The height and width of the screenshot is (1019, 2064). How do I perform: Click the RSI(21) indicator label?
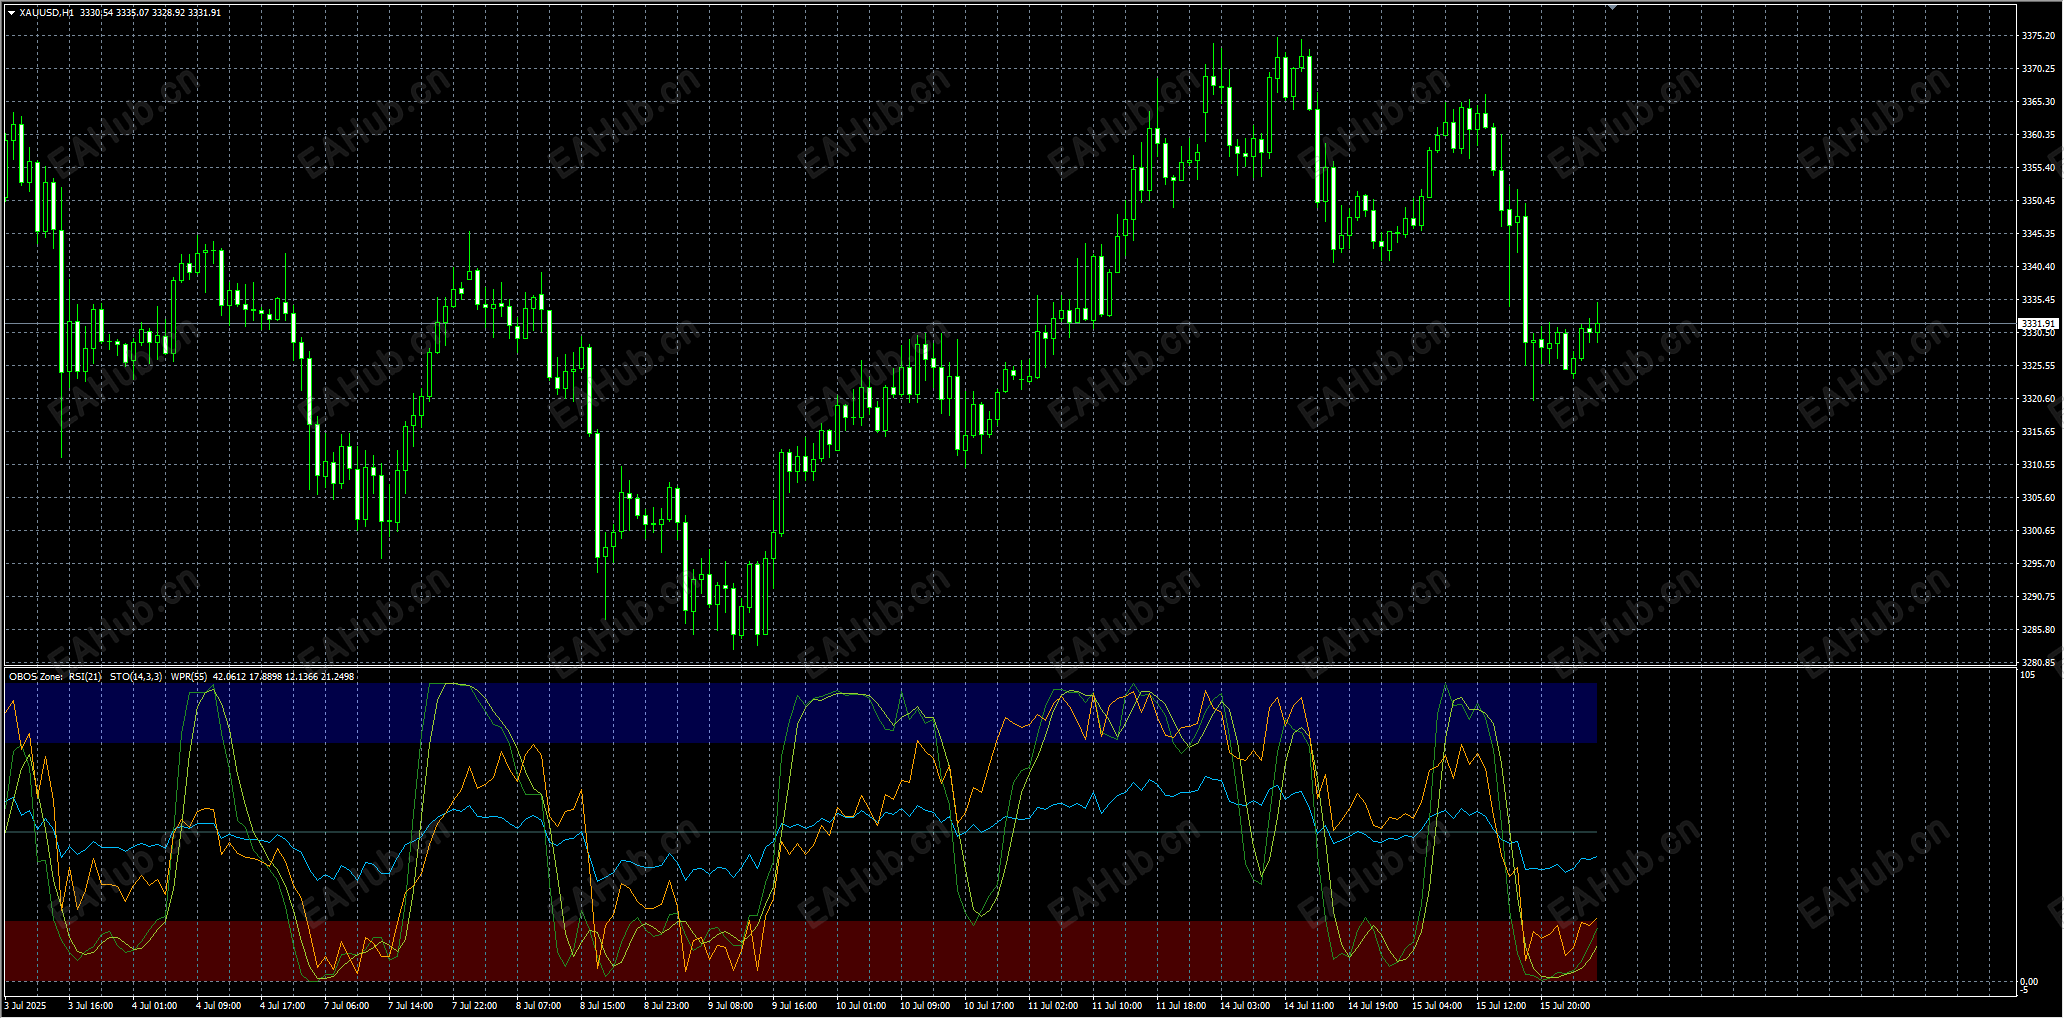(x=85, y=677)
